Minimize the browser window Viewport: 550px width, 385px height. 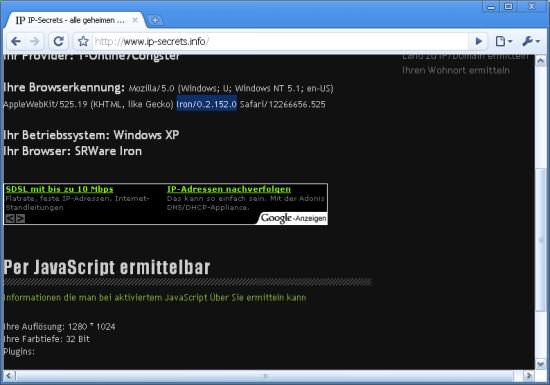tap(491, 7)
